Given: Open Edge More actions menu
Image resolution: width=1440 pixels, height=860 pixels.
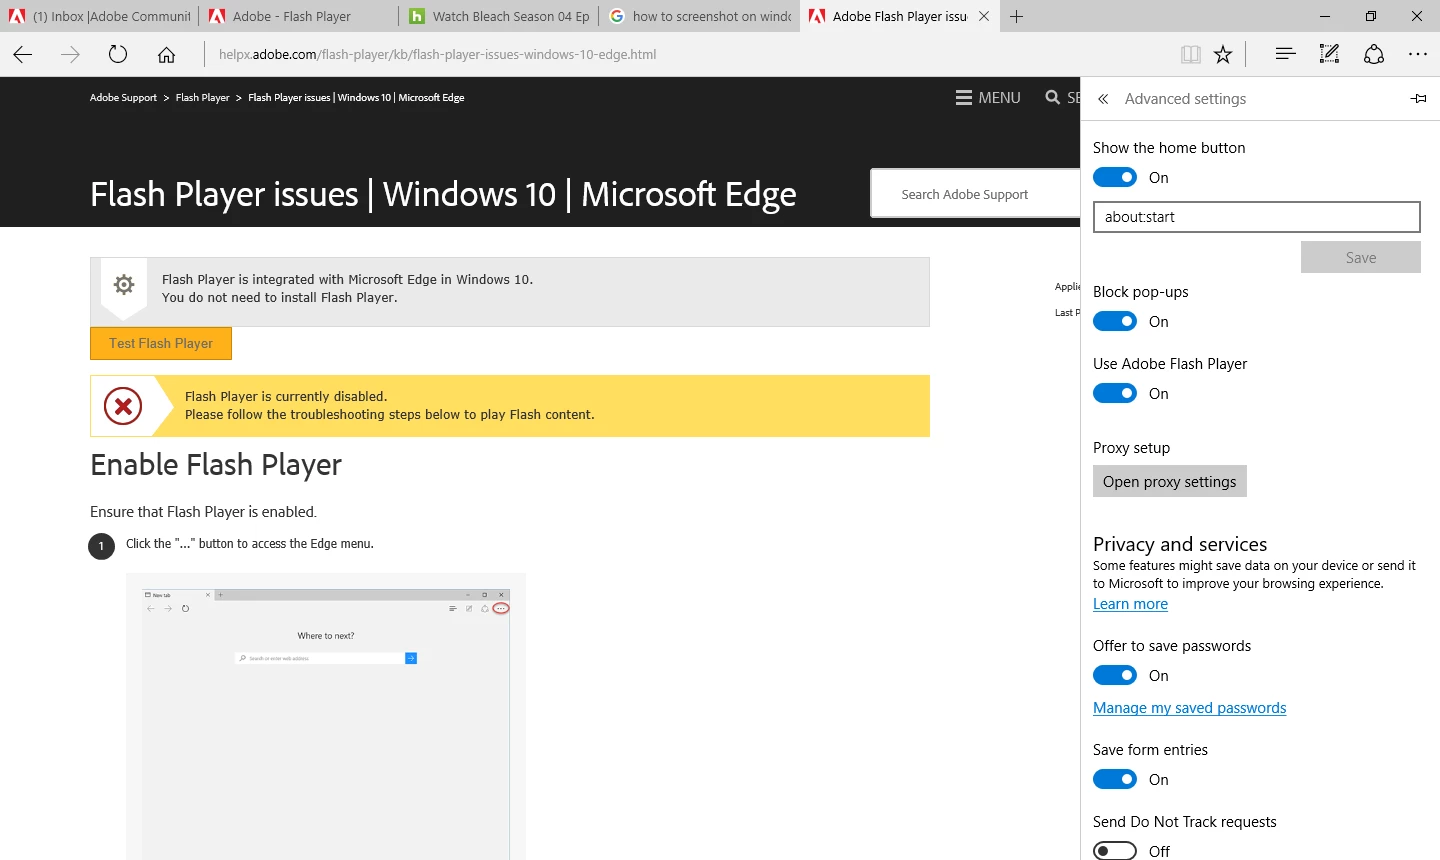Looking at the screenshot, I should click(1418, 54).
